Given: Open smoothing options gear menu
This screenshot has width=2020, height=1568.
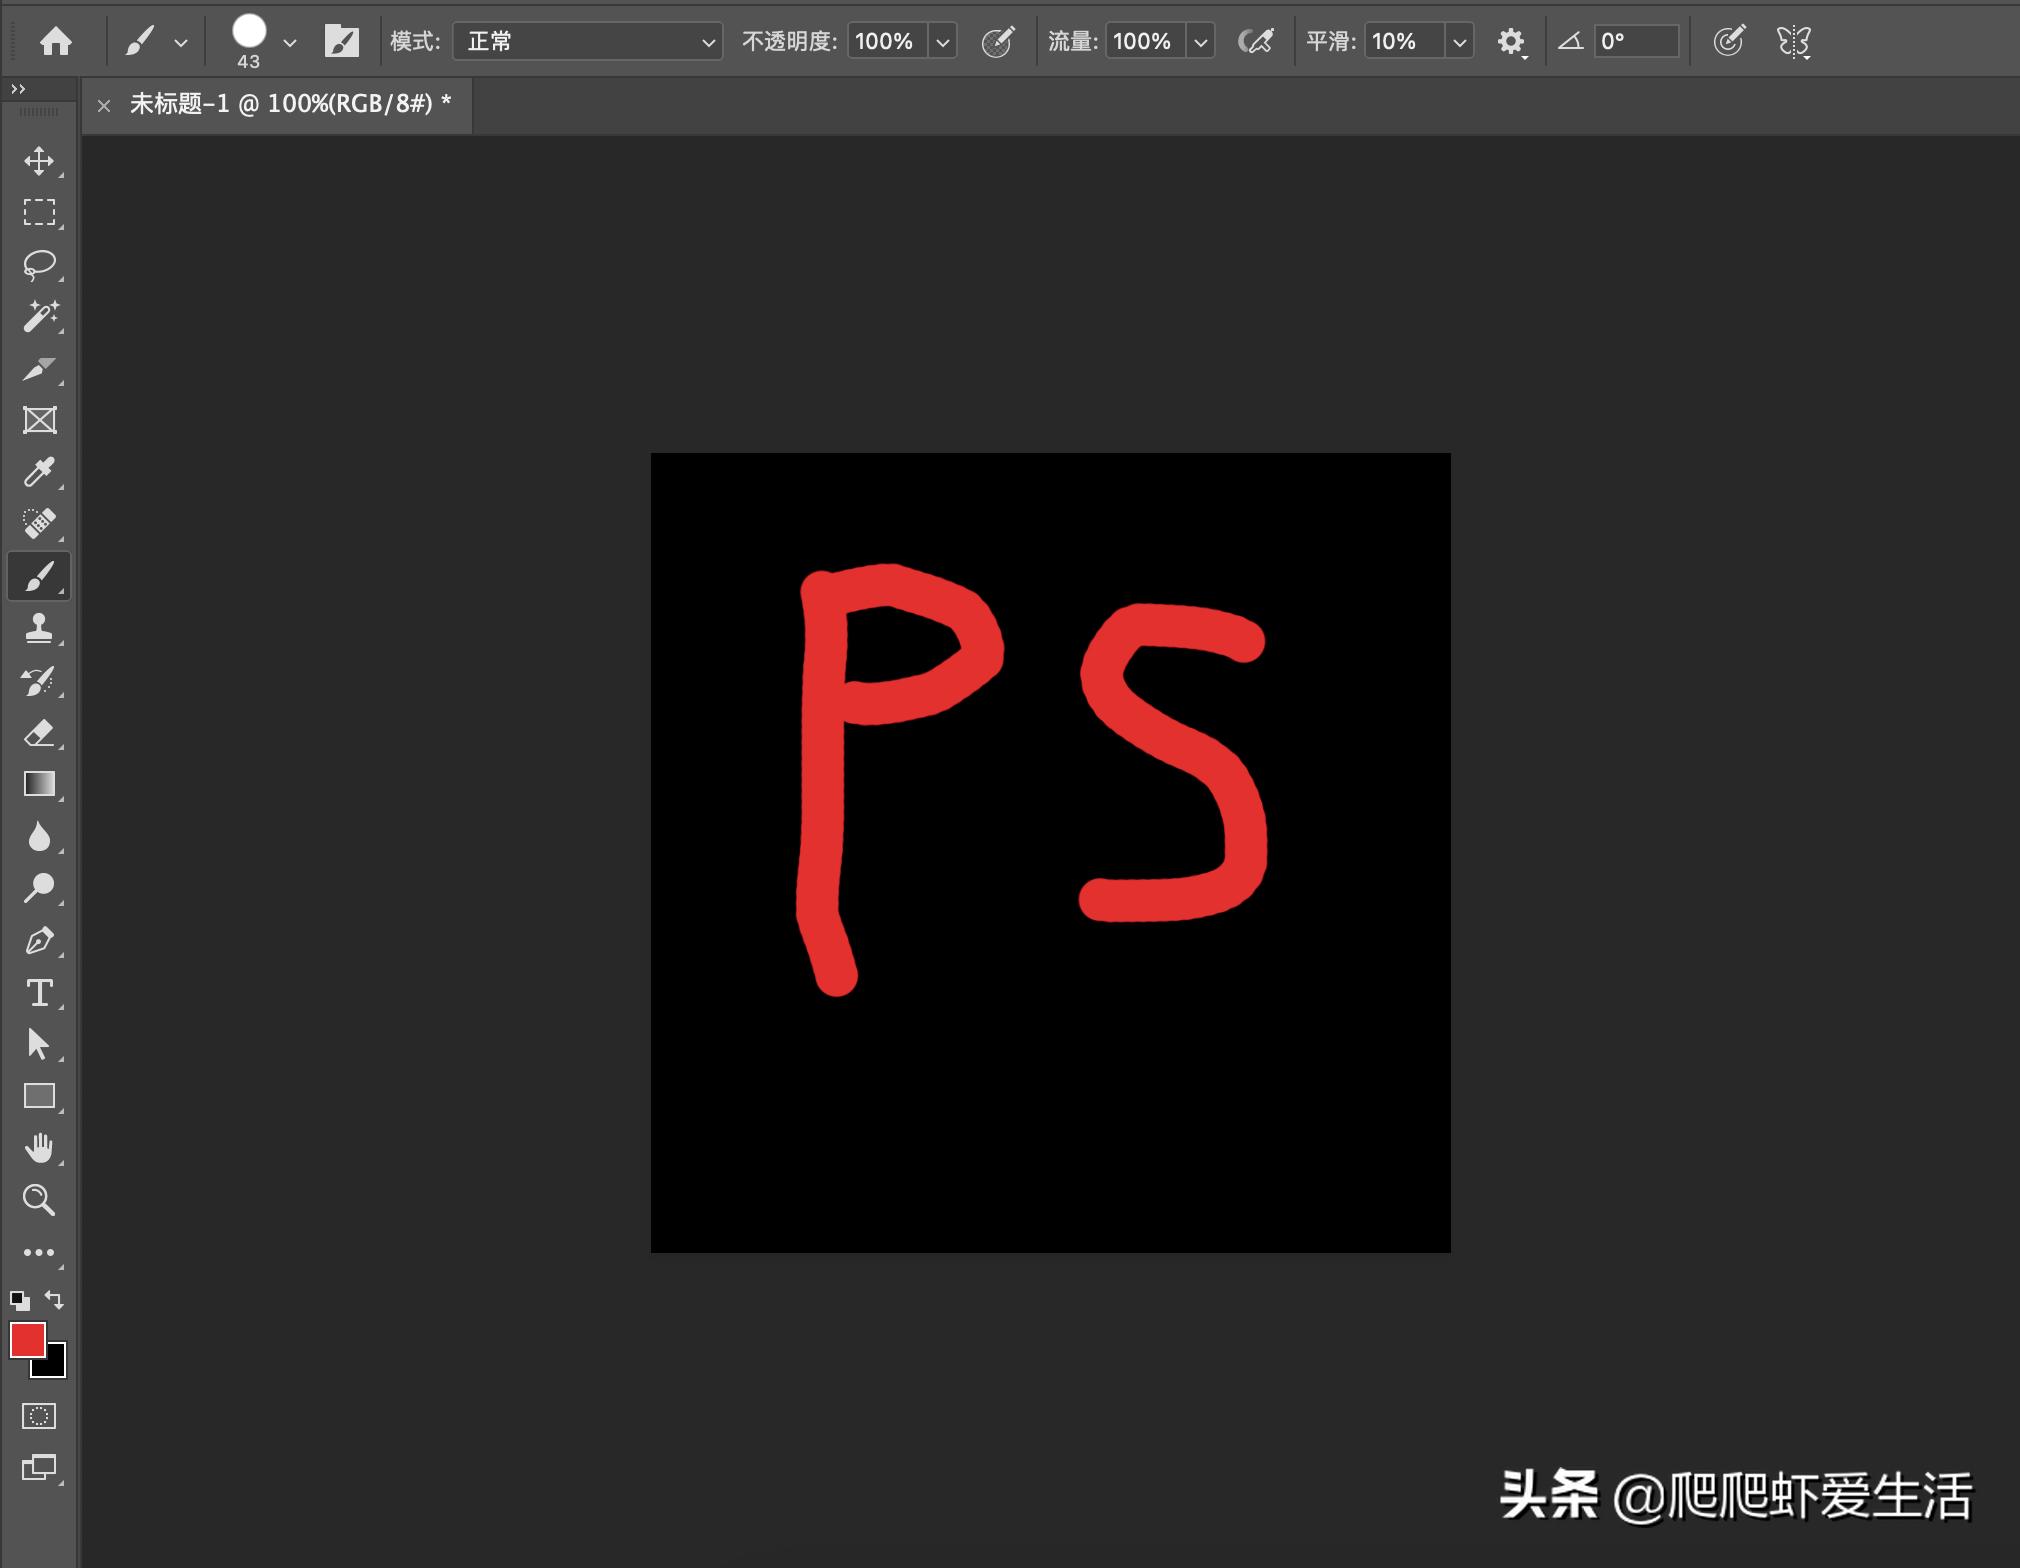Looking at the screenshot, I should (1510, 41).
